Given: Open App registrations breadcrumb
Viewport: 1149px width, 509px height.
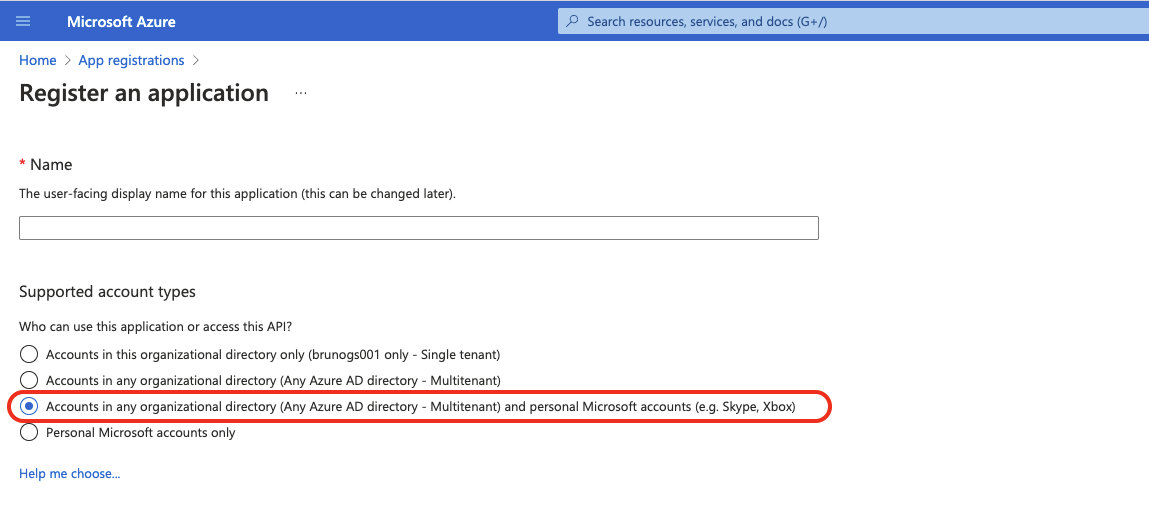Looking at the screenshot, I should click(x=131, y=60).
